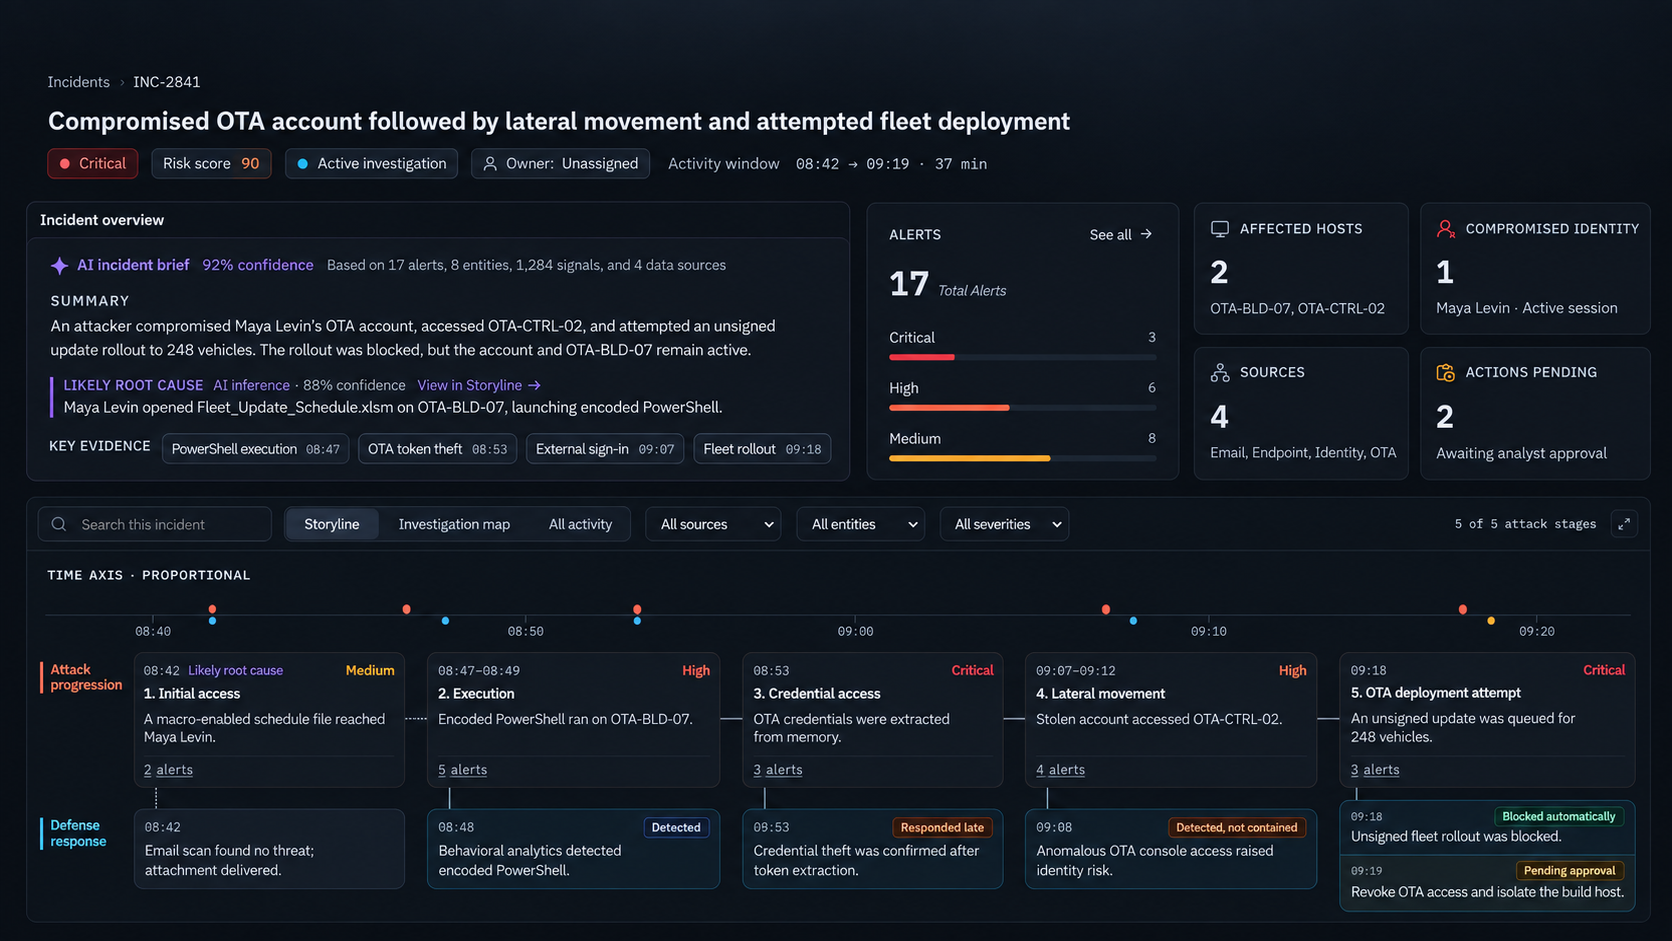This screenshot has width=1672, height=941.
Task: Click the Risk score 90 badge
Action: coord(211,164)
